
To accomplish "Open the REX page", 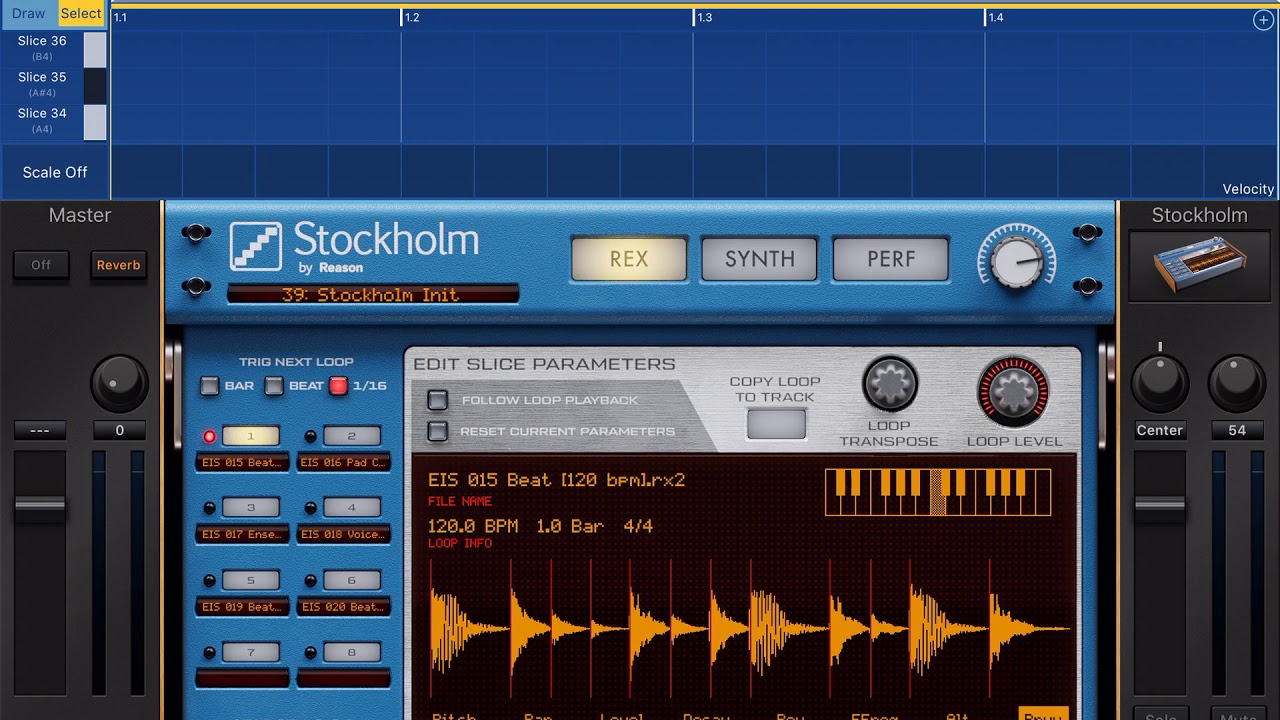I will point(629,259).
